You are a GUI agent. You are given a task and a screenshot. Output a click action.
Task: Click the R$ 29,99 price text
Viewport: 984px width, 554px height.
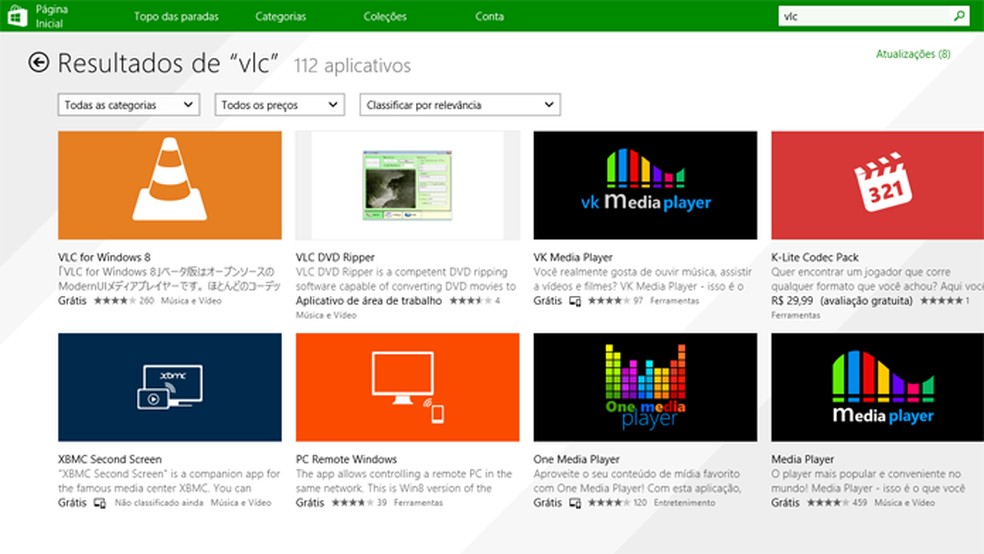coord(792,301)
